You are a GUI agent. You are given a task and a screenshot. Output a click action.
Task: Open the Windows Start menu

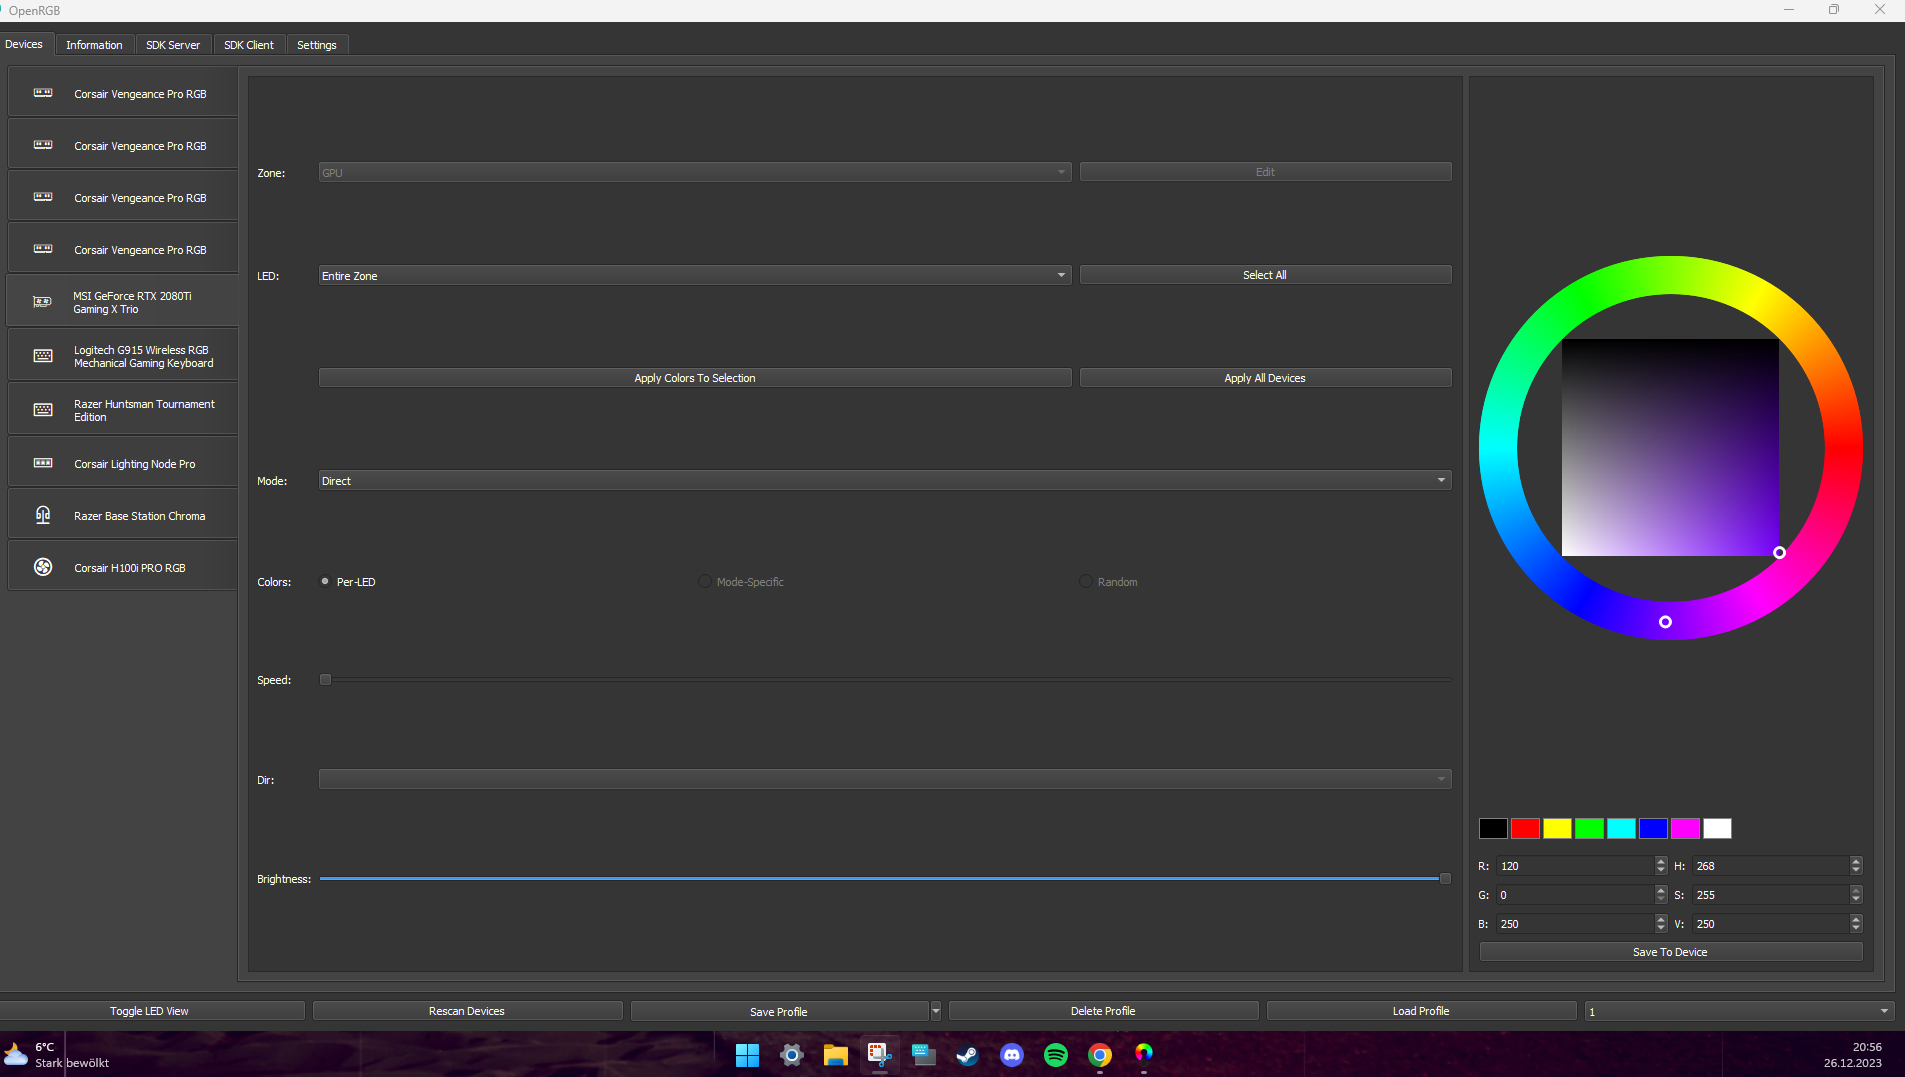747,1055
